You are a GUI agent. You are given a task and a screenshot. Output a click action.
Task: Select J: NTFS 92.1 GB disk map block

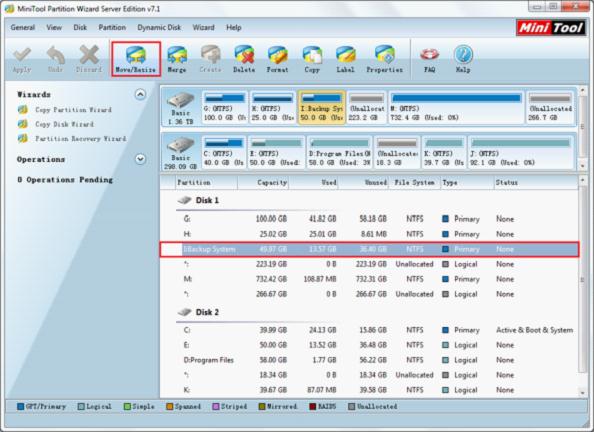[521, 153]
